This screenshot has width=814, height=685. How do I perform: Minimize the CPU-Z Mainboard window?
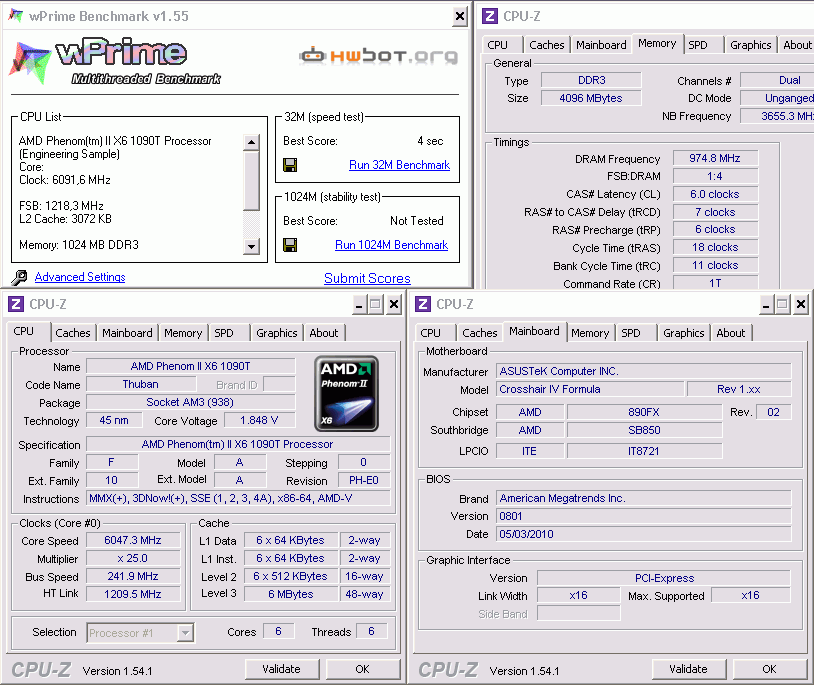pos(766,305)
